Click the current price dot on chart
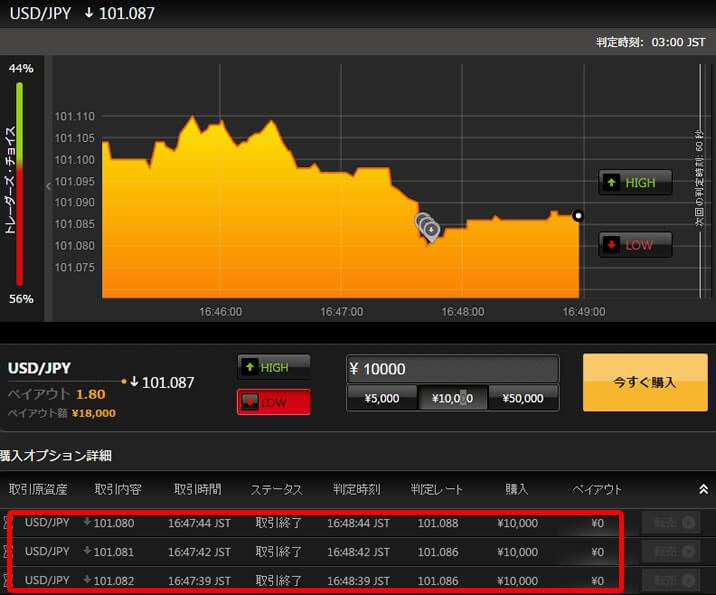This screenshot has width=716, height=595. click(578, 216)
